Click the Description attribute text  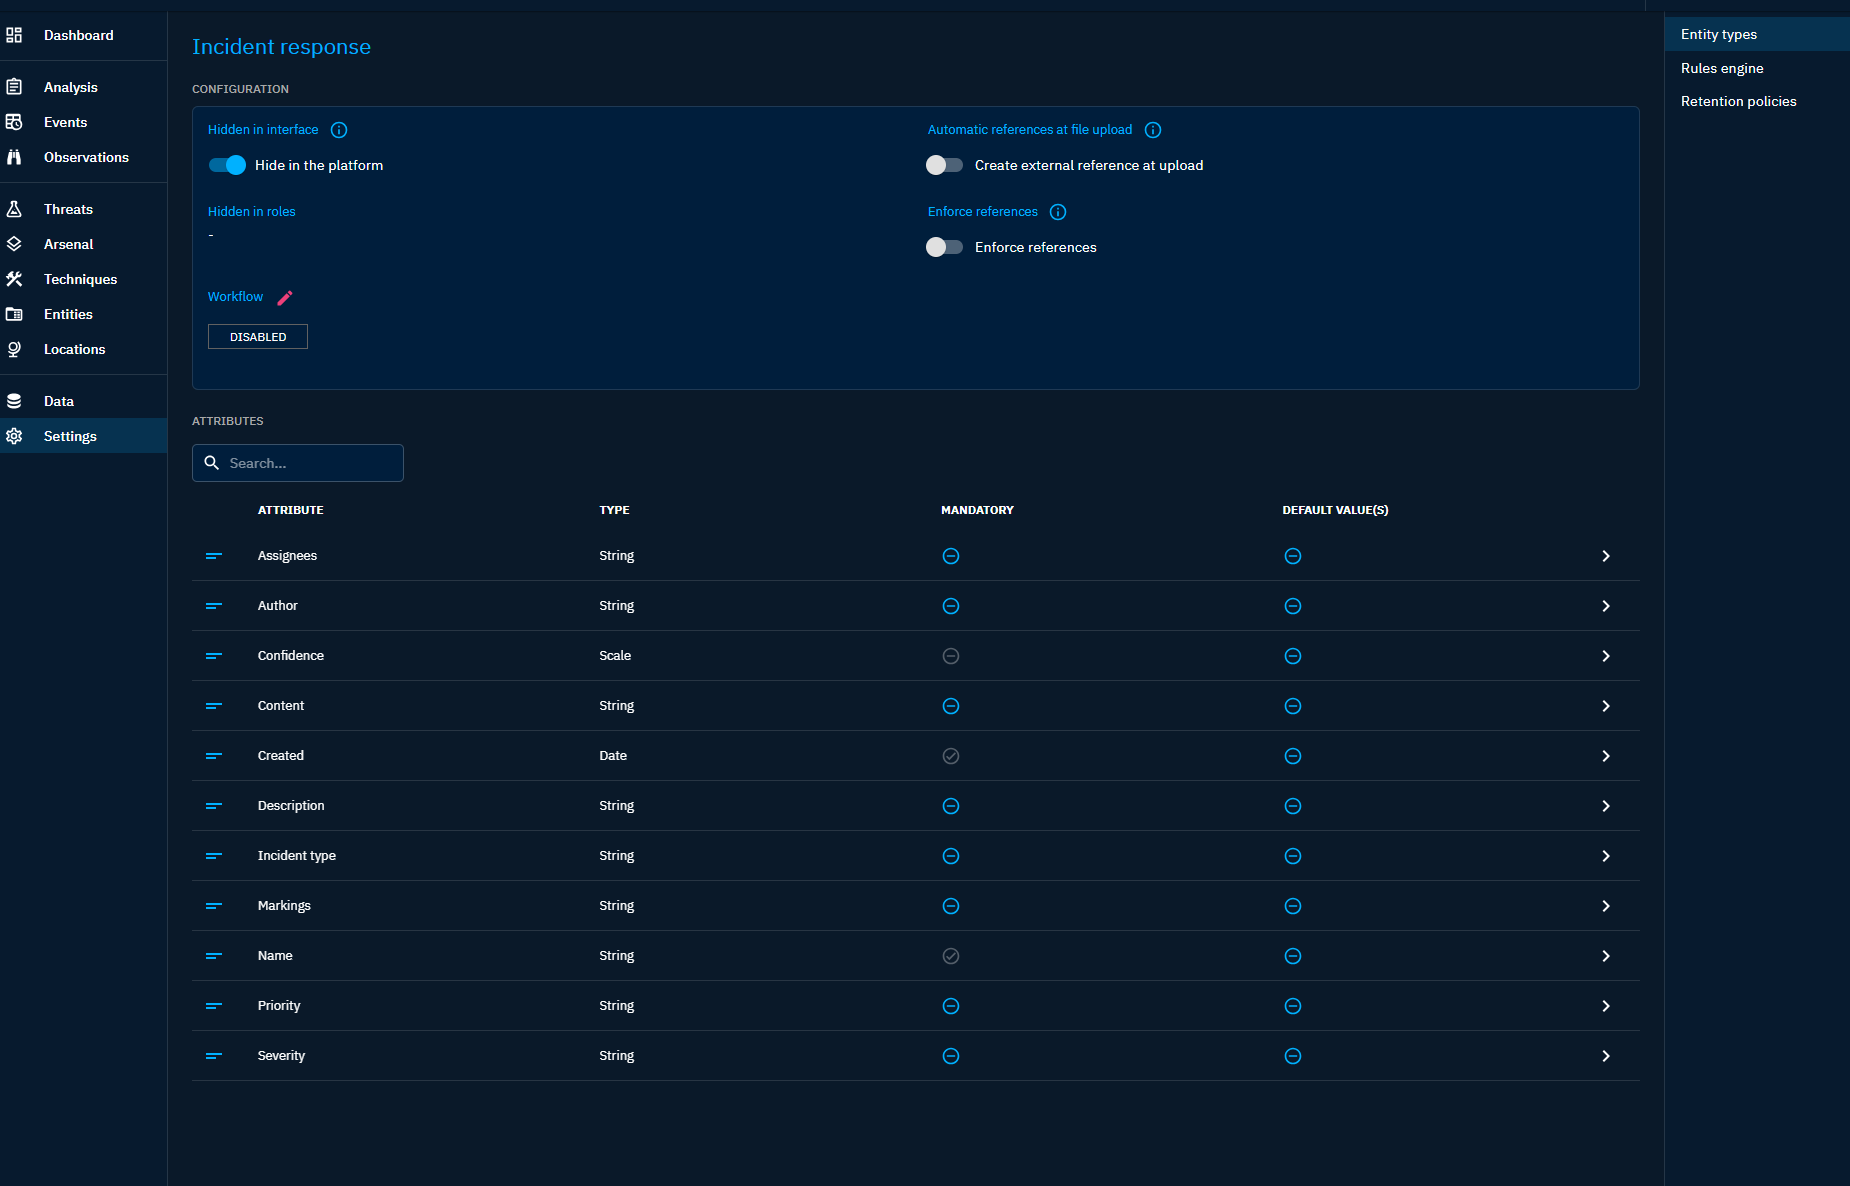click(x=291, y=806)
